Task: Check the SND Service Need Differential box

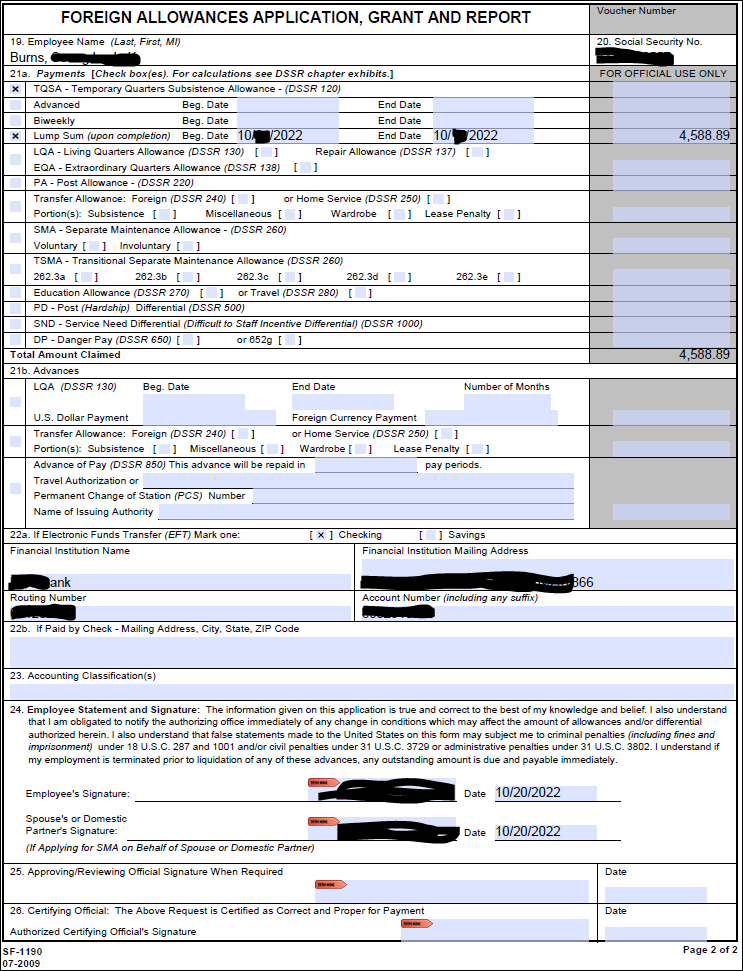Action: 15,324
